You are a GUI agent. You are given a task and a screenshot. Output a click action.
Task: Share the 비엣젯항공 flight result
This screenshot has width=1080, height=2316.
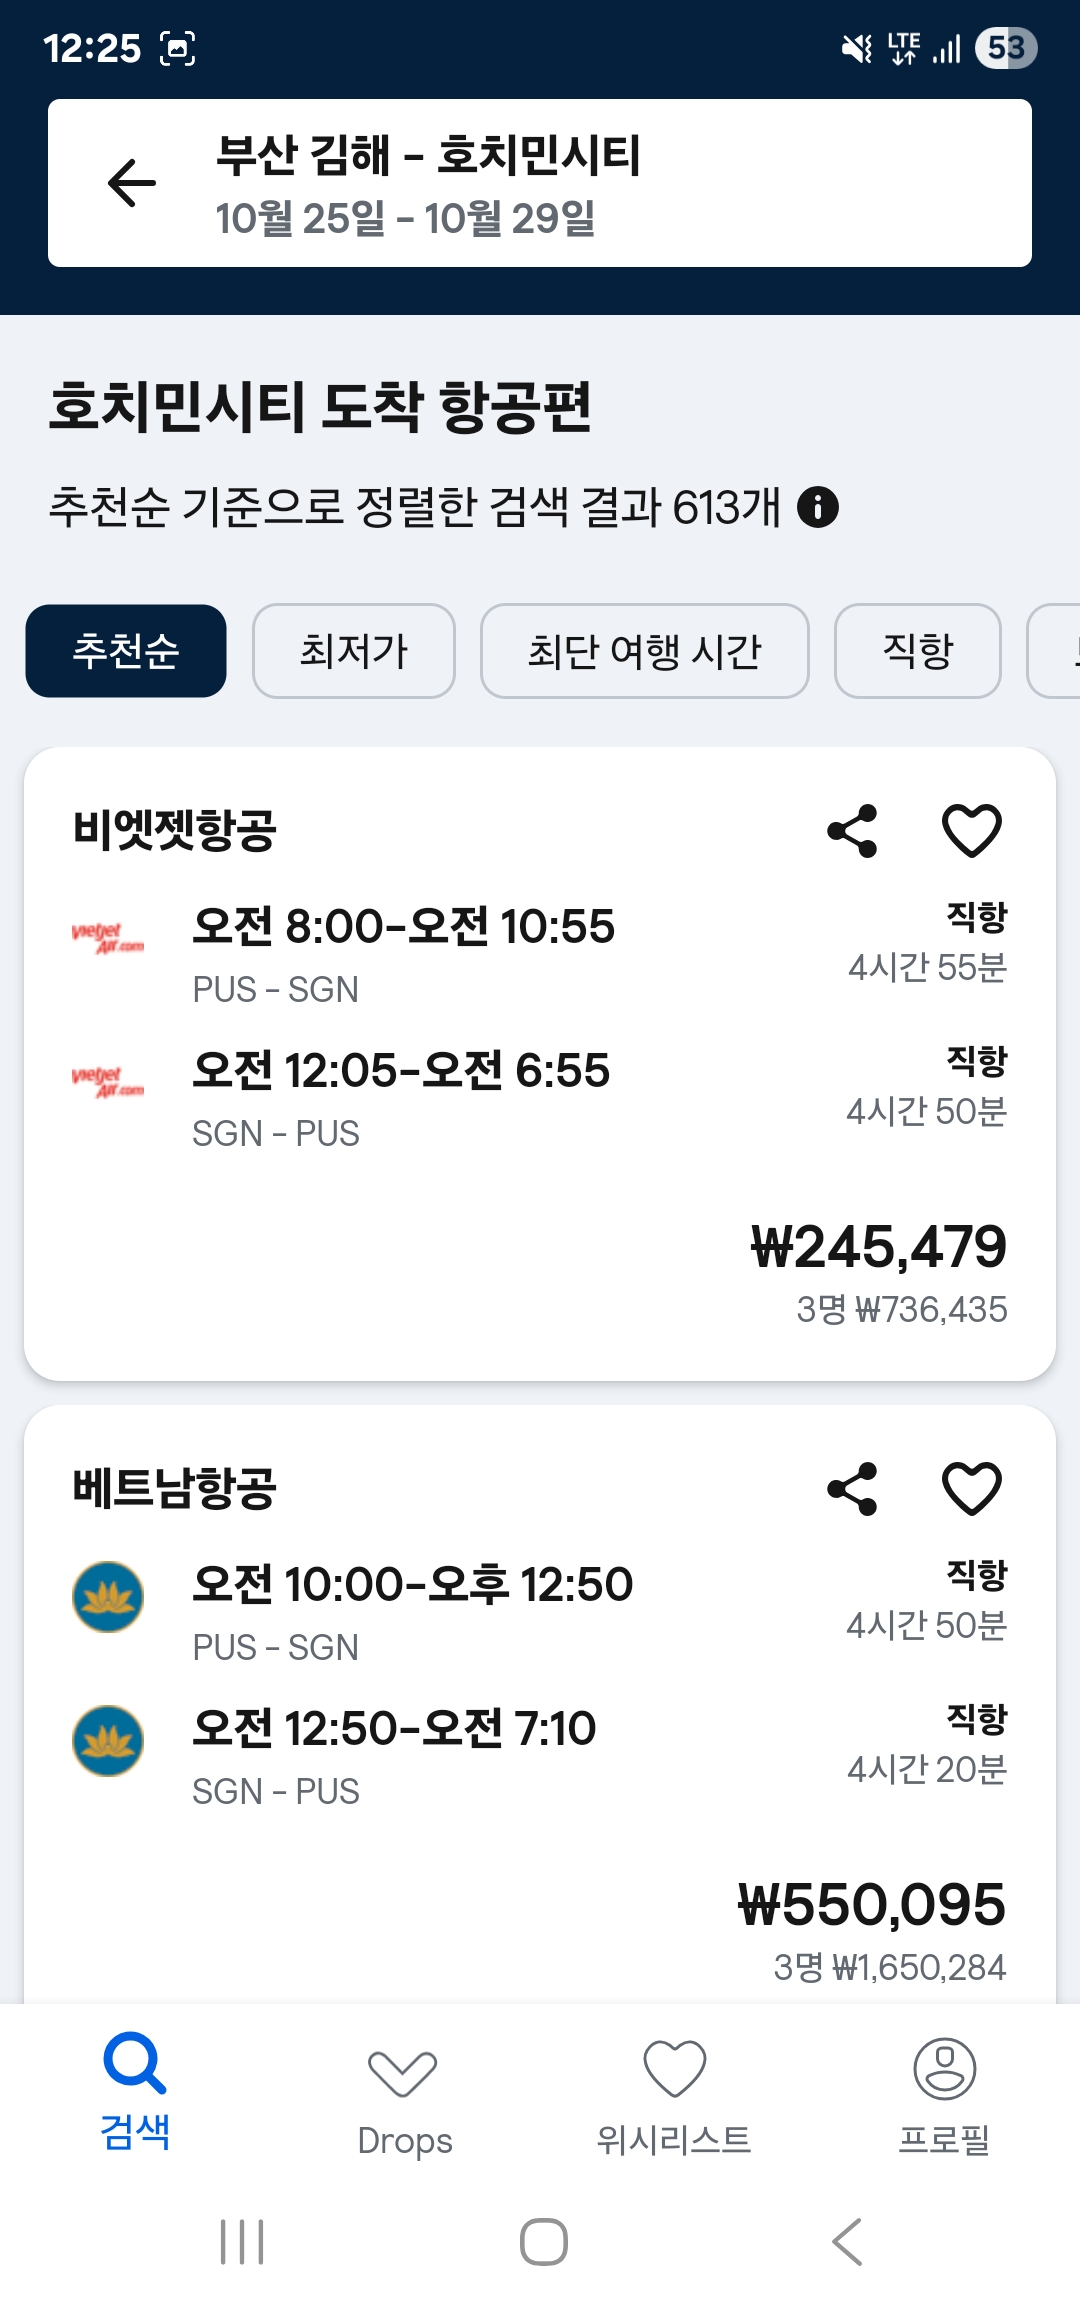pyautogui.click(x=852, y=831)
